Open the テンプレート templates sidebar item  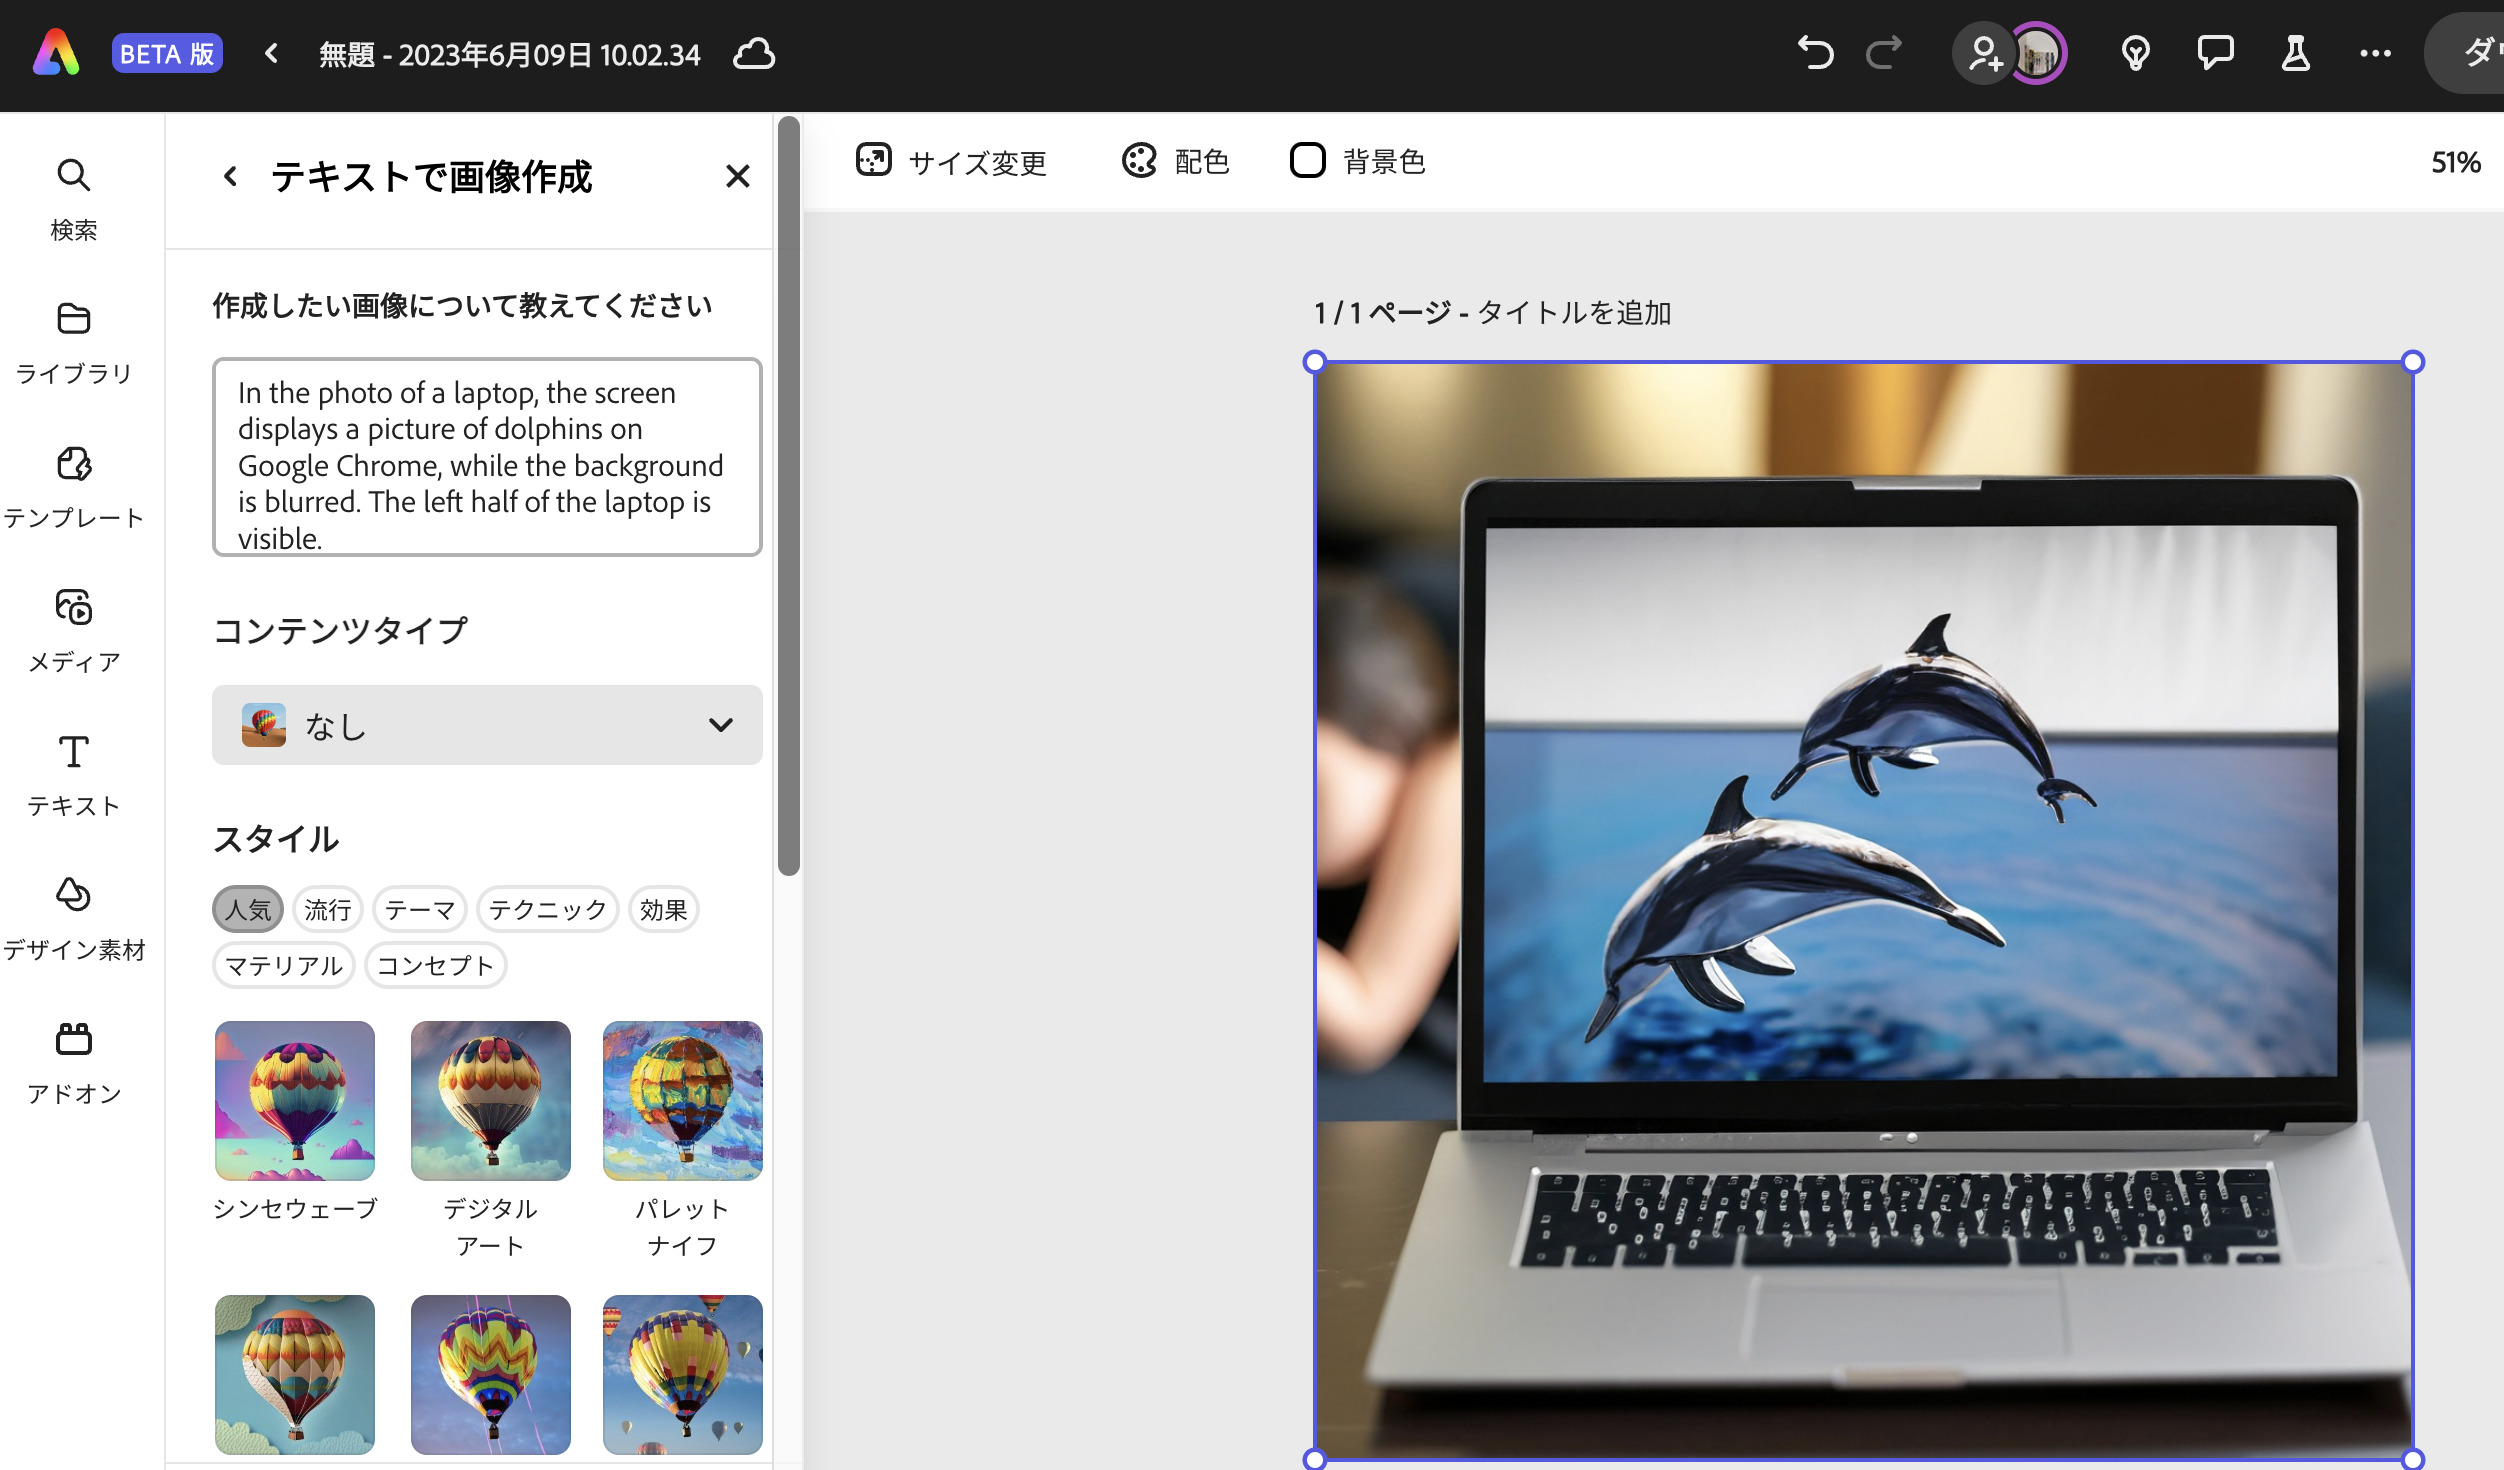pyautogui.click(x=74, y=488)
